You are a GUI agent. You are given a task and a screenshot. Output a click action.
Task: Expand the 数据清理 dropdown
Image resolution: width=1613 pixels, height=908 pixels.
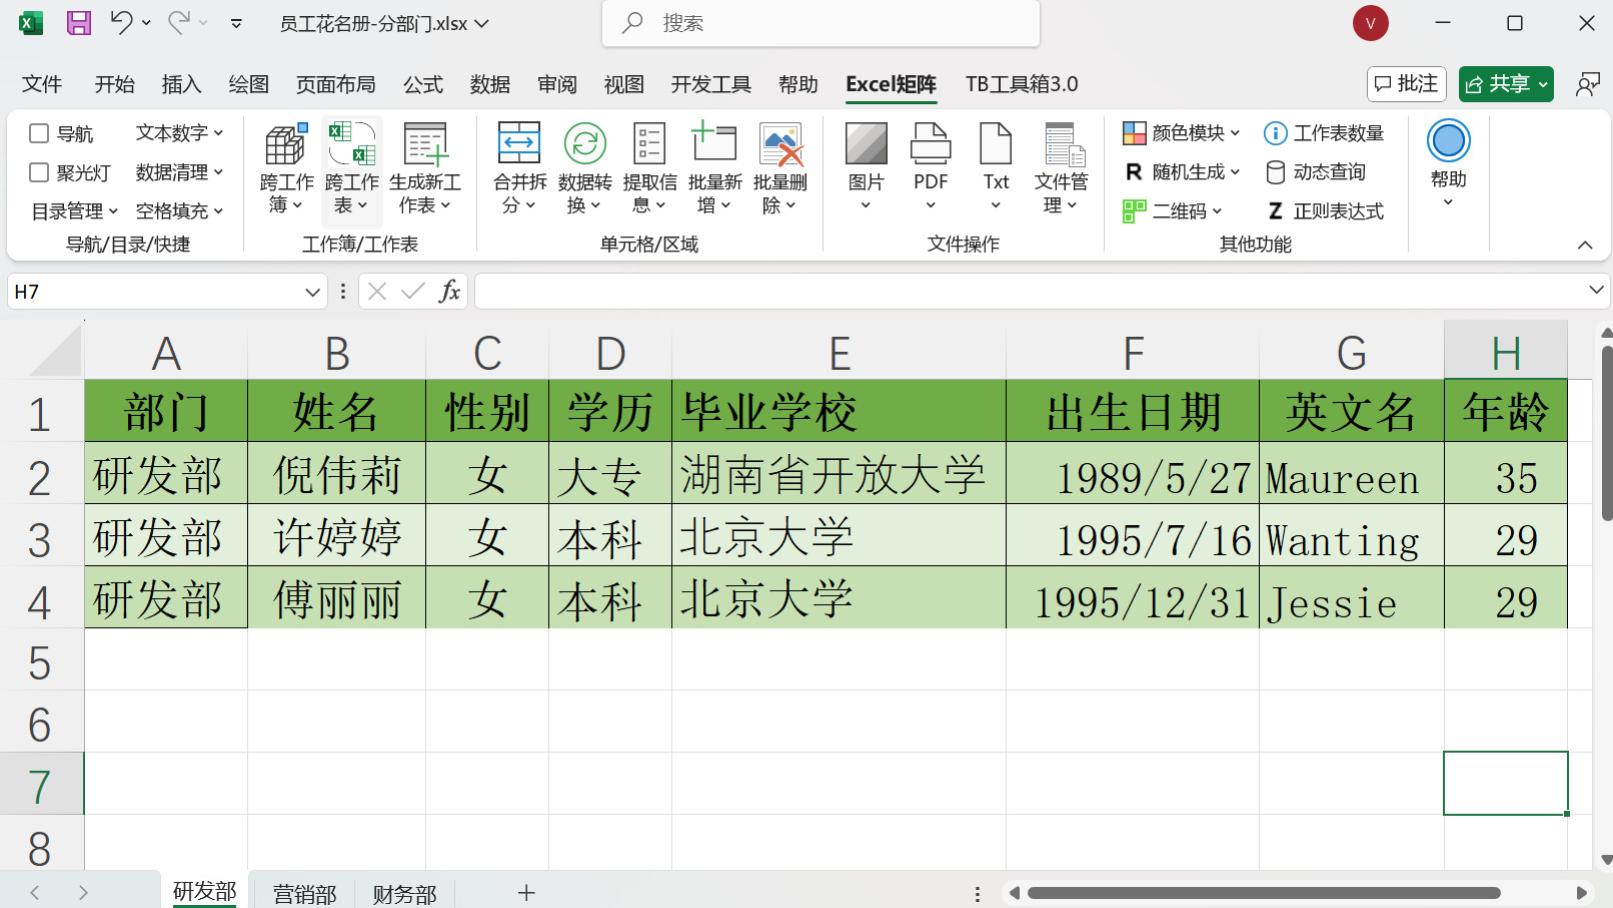(x=177, y=171)
